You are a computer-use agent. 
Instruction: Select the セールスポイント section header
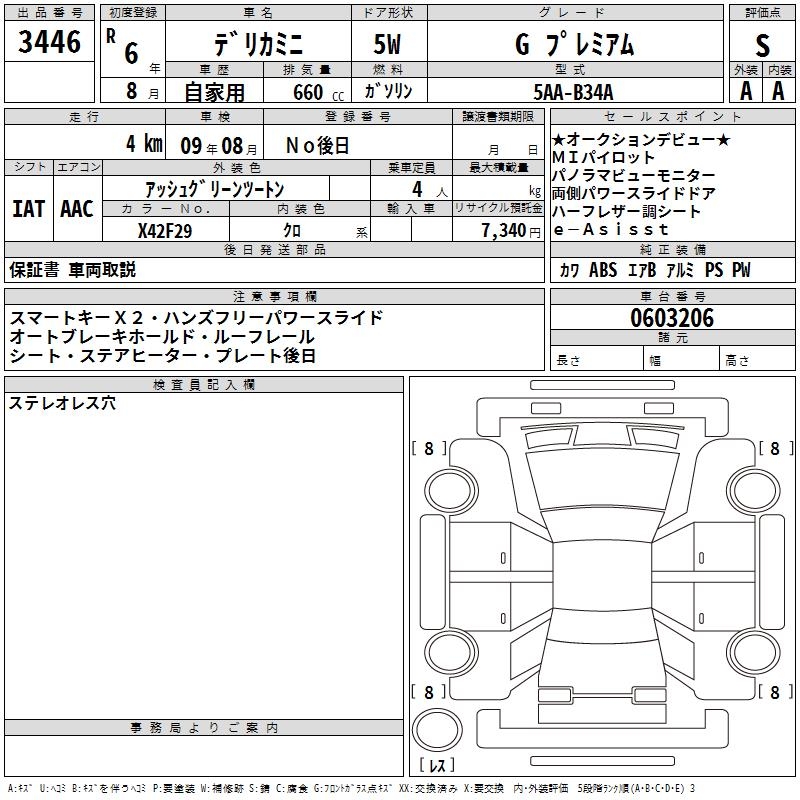point(672,116)
